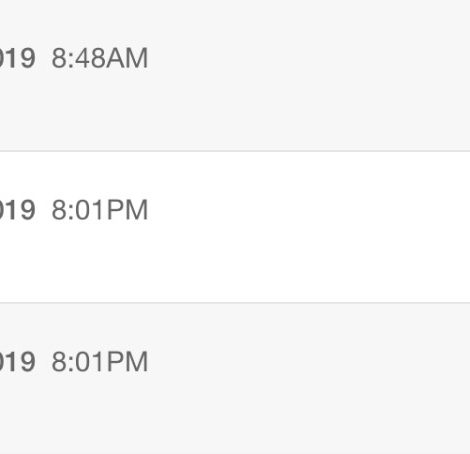Click the 8:01PM timestamp in the white row
Viewport: 470px width, 454px height.
pos(100,210)
